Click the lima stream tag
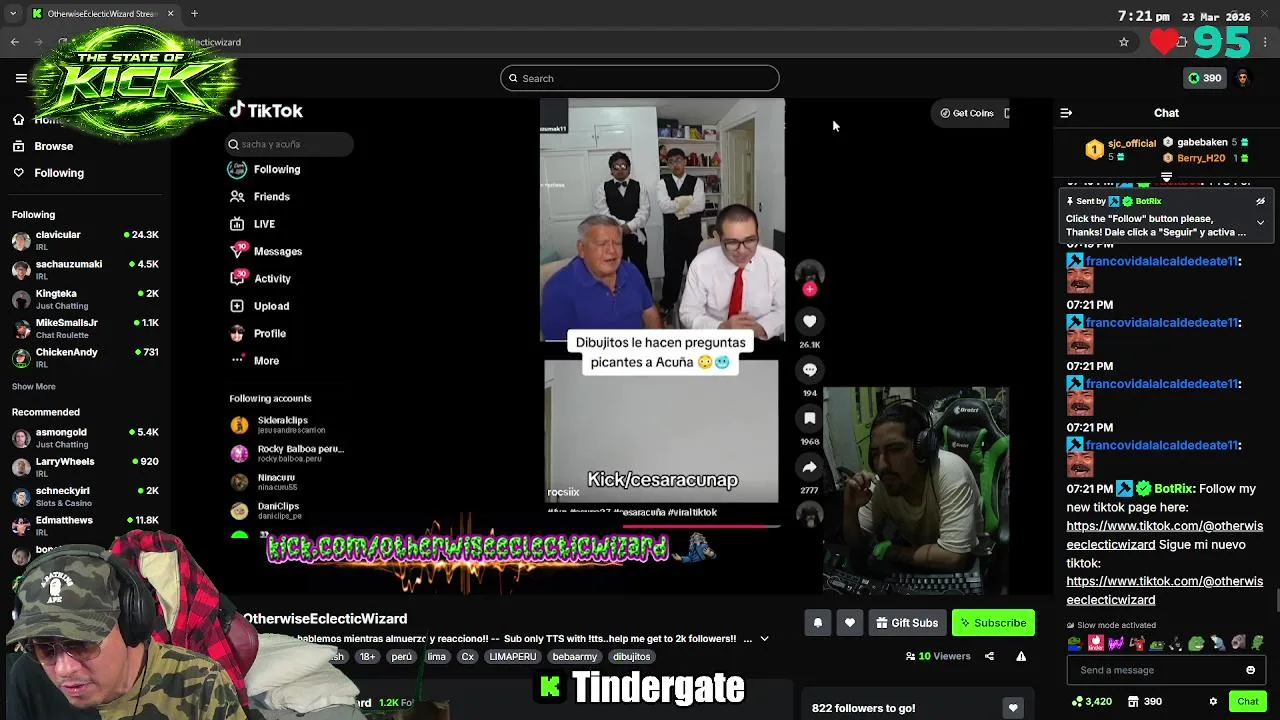1280x720 pixels. coord(436,657)
